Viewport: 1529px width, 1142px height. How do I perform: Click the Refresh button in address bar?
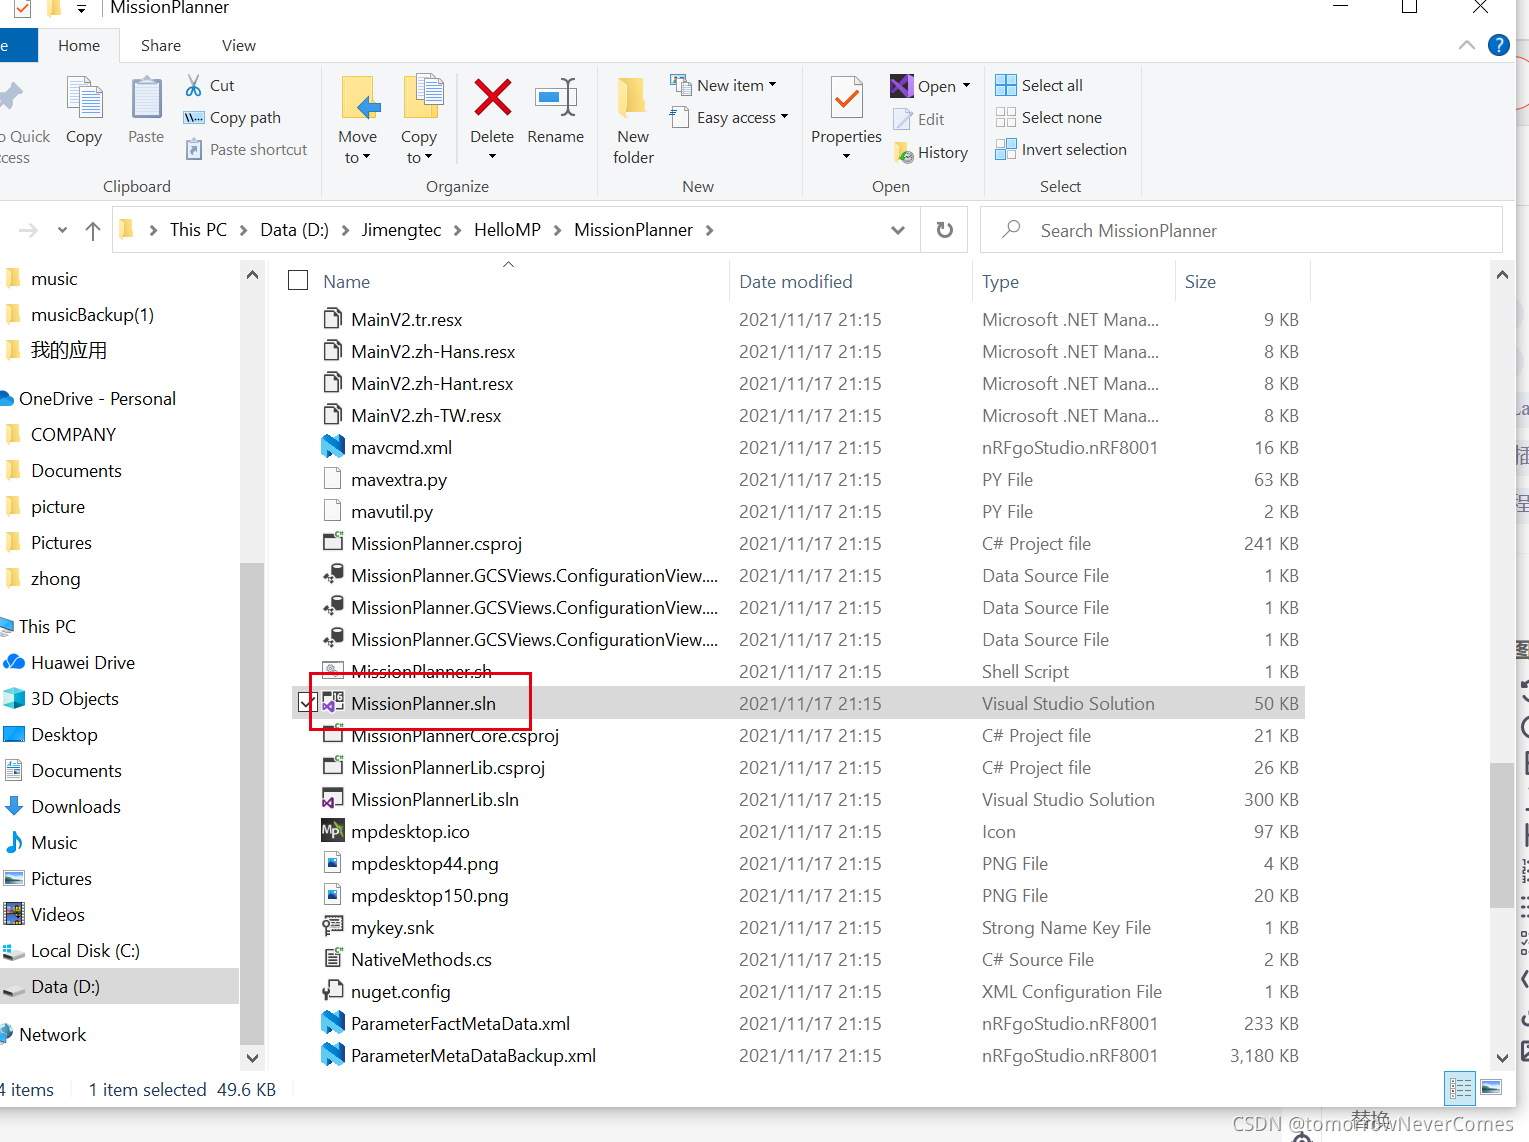(944, 230)
